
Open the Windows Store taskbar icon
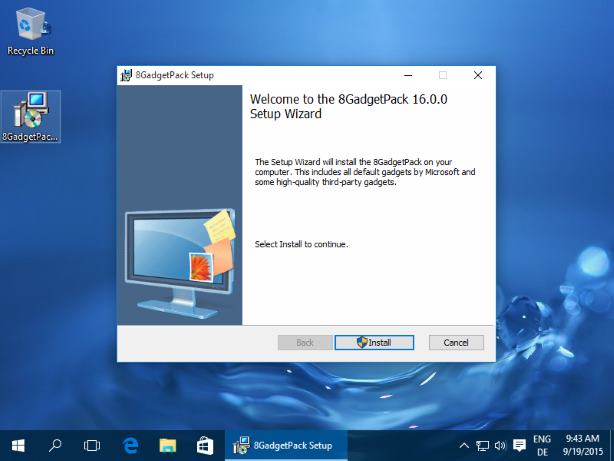205,445
